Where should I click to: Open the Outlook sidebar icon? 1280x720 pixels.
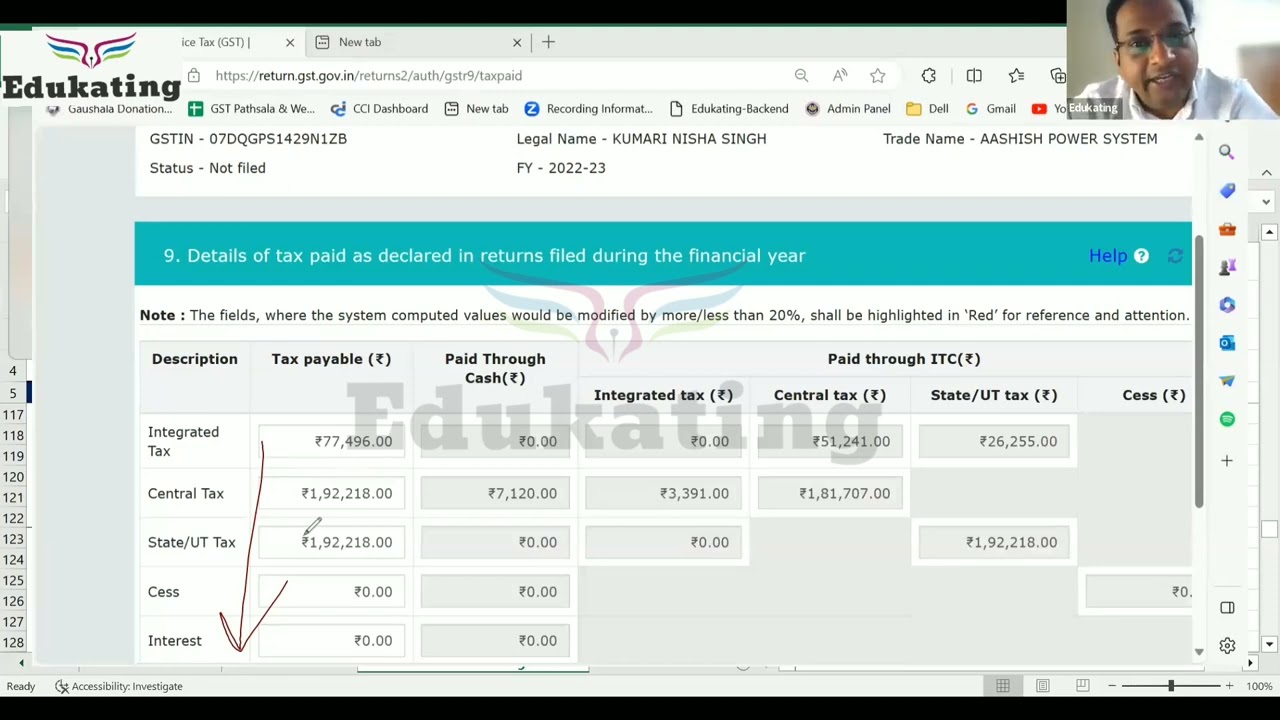pos(1227,343)
